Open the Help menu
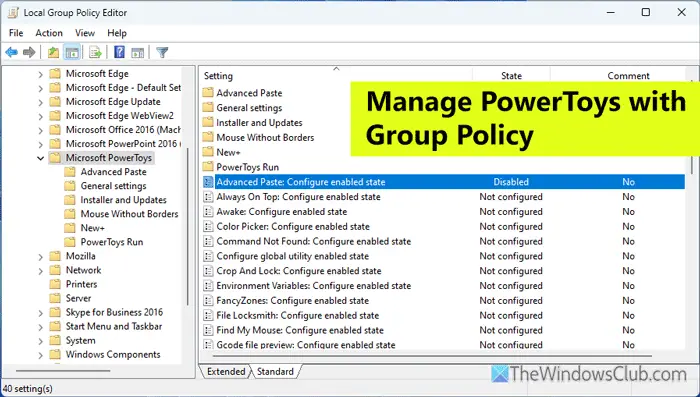The height and width of the screenshot is (397, 700). pyautogui.click(x=117, y=33)
